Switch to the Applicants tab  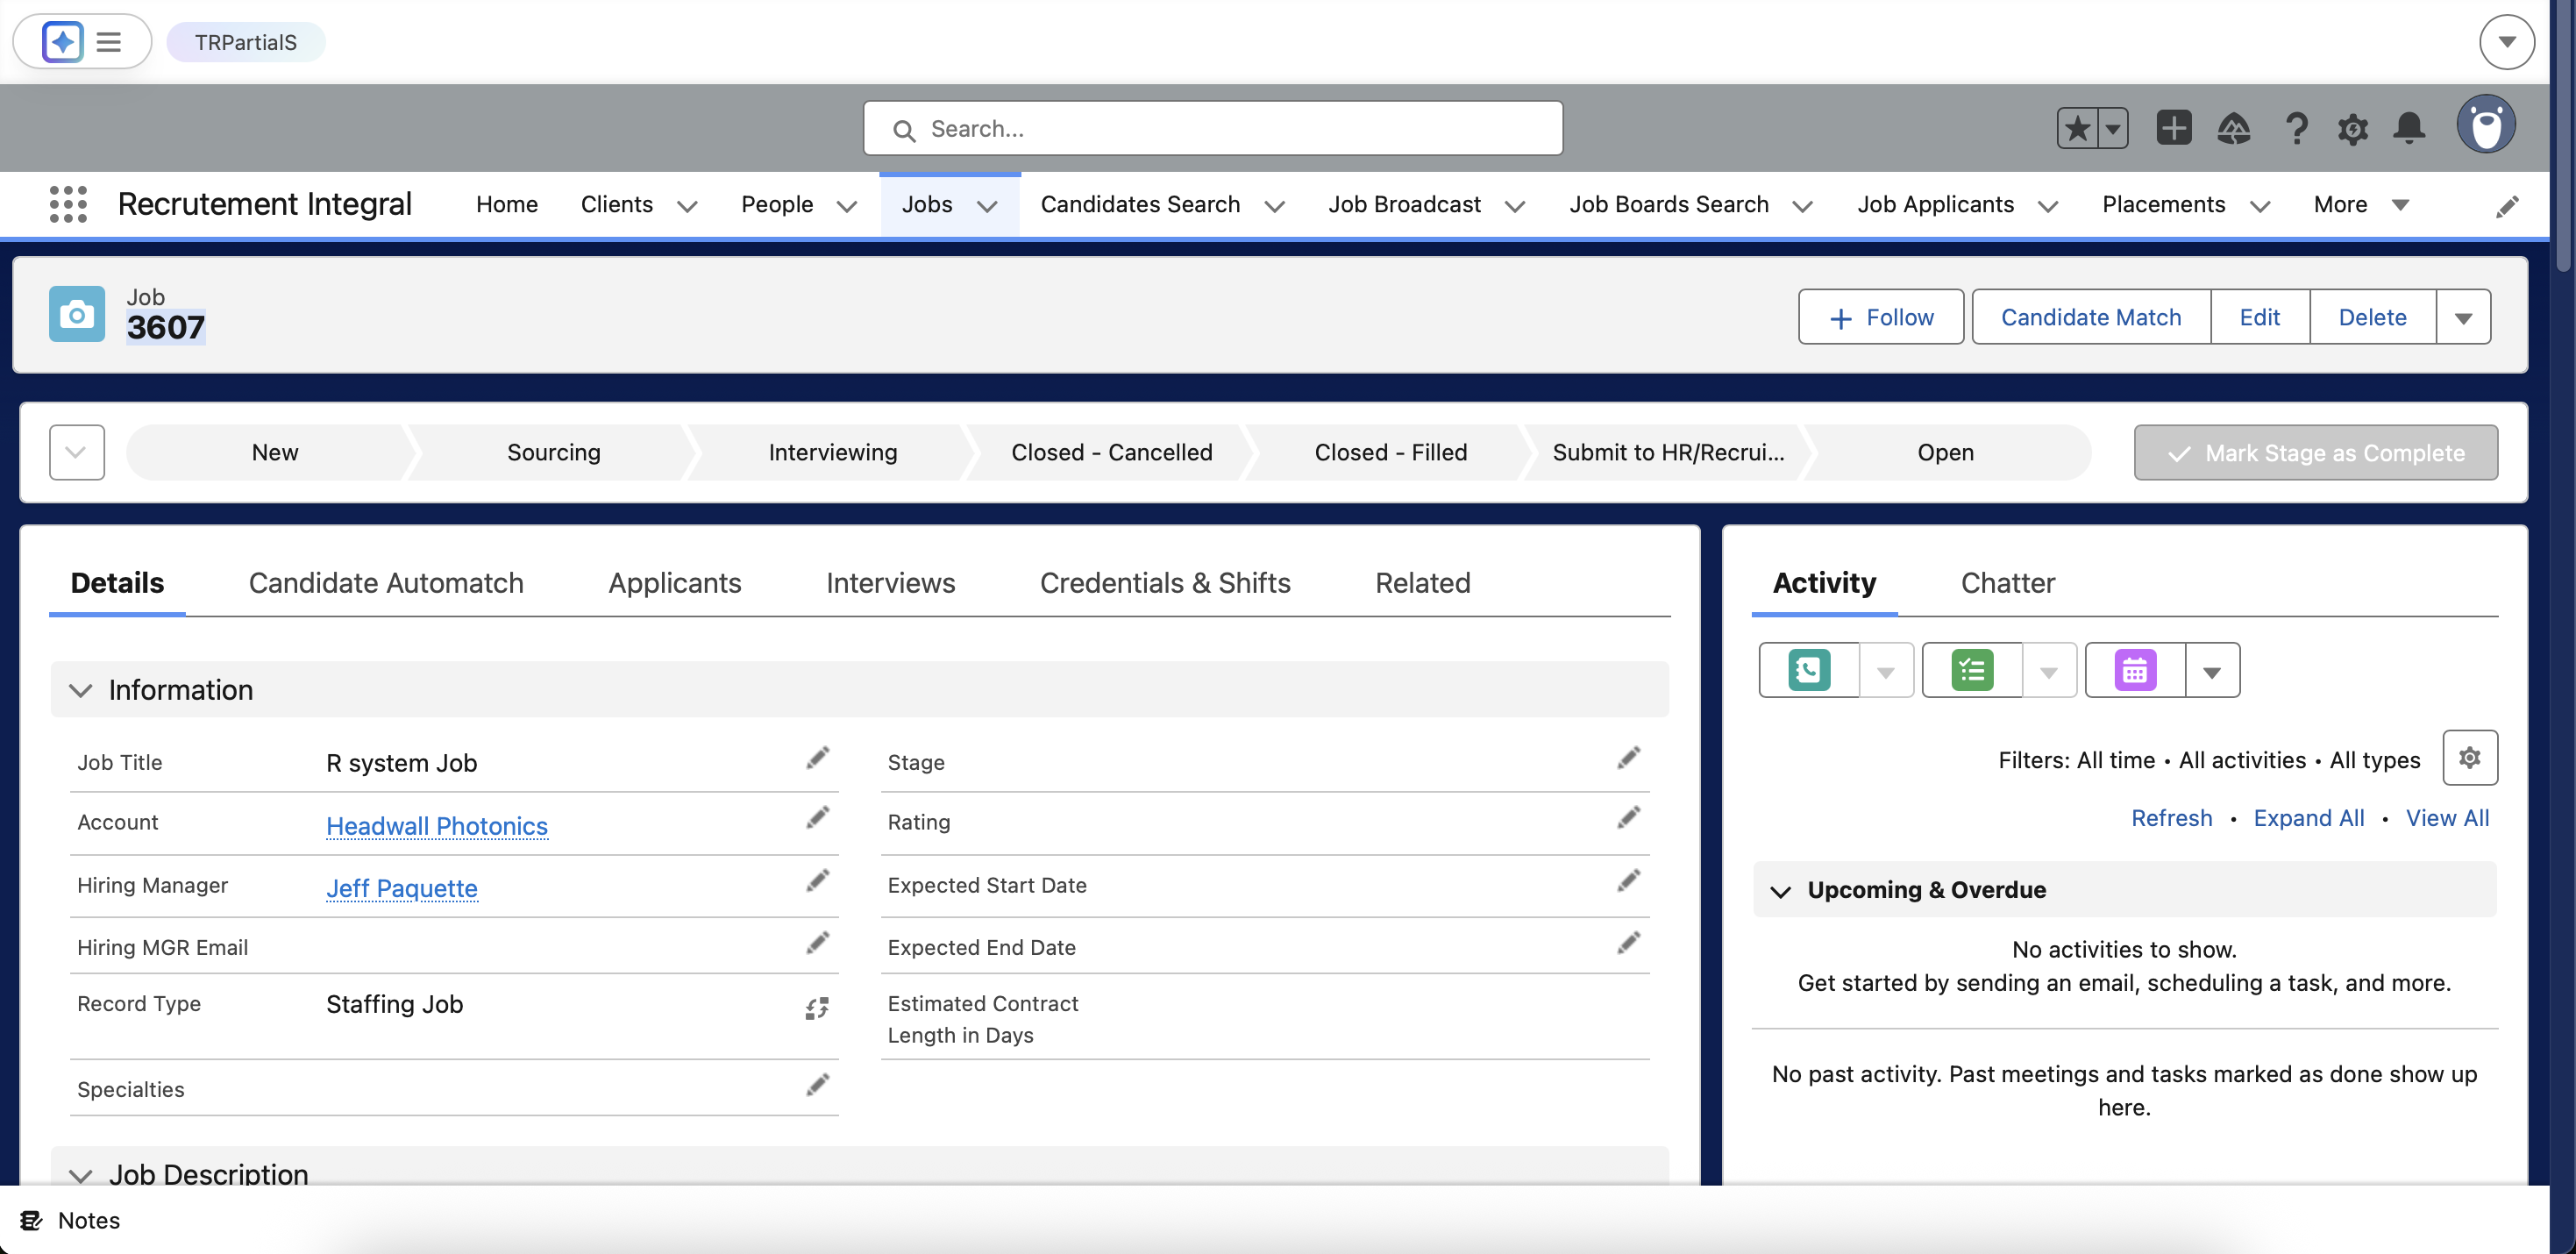(x=674, y=583)
